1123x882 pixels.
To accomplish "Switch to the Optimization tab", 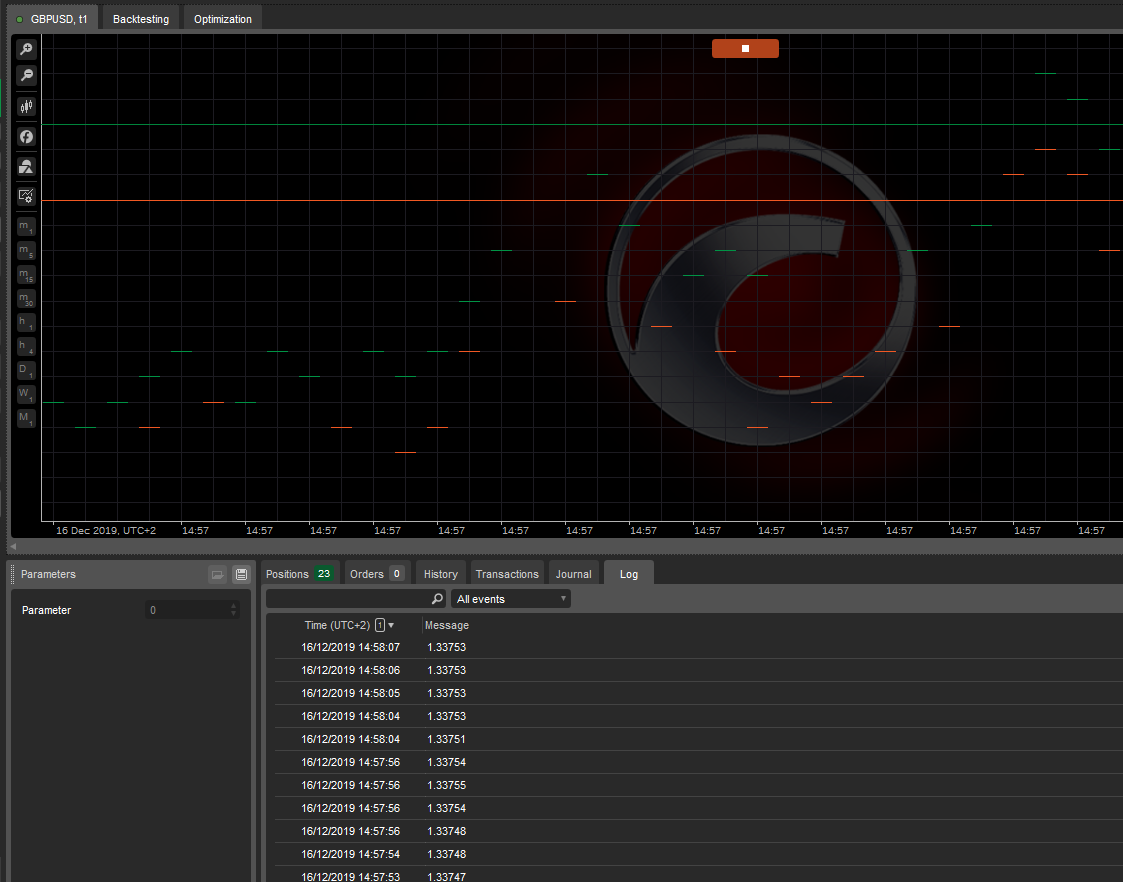I will click(x=223, y=19).
